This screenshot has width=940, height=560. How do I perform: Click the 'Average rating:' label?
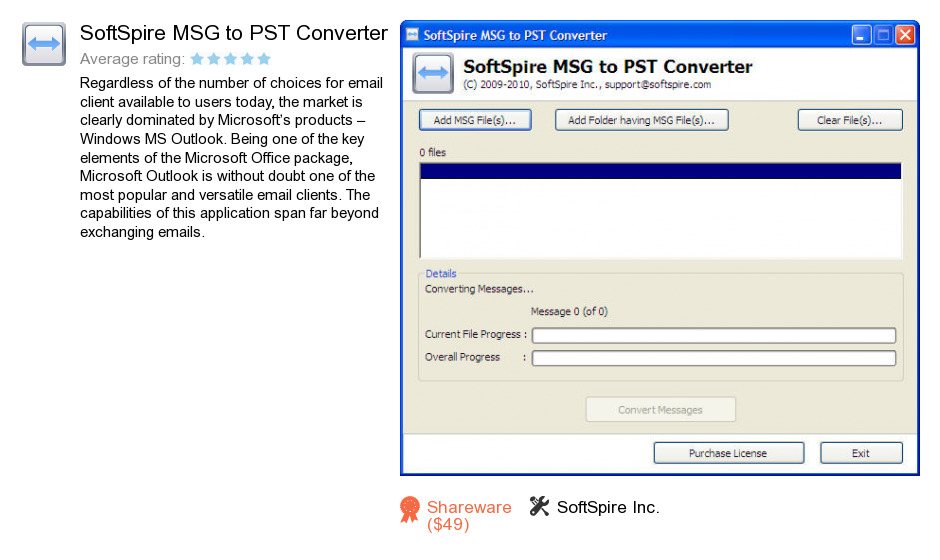click(132, 59)
